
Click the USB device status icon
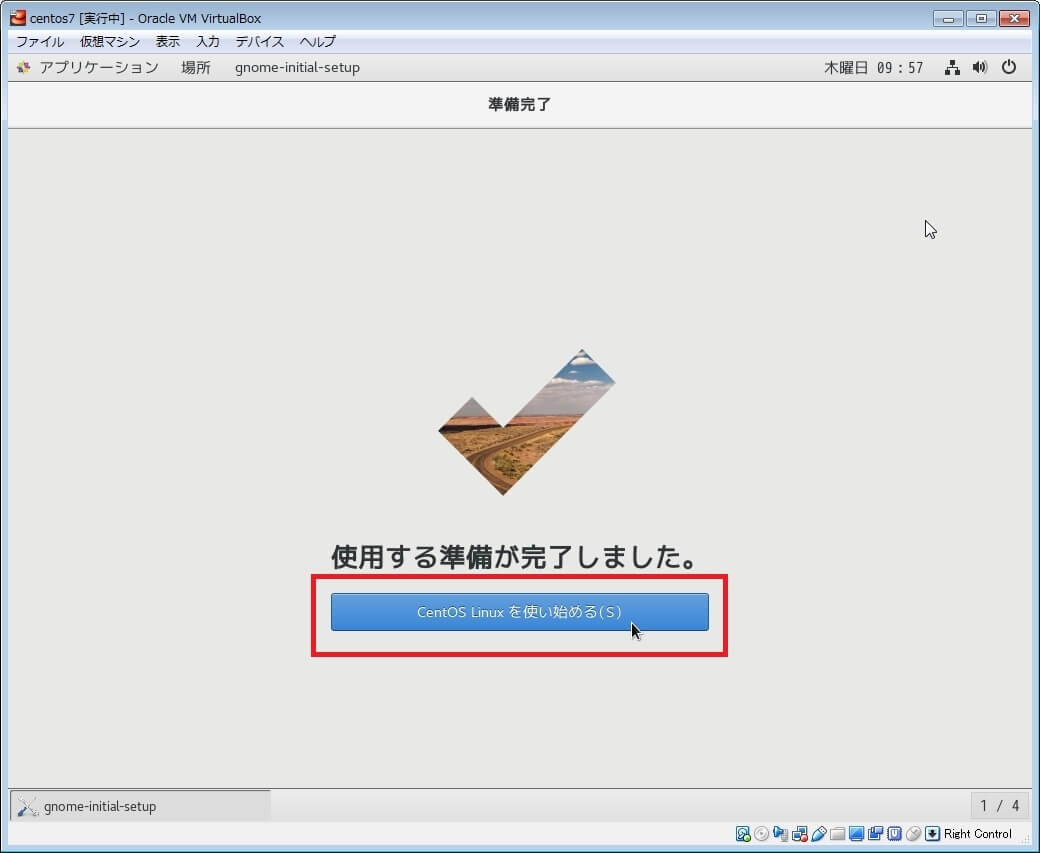[x=819, y=834]
